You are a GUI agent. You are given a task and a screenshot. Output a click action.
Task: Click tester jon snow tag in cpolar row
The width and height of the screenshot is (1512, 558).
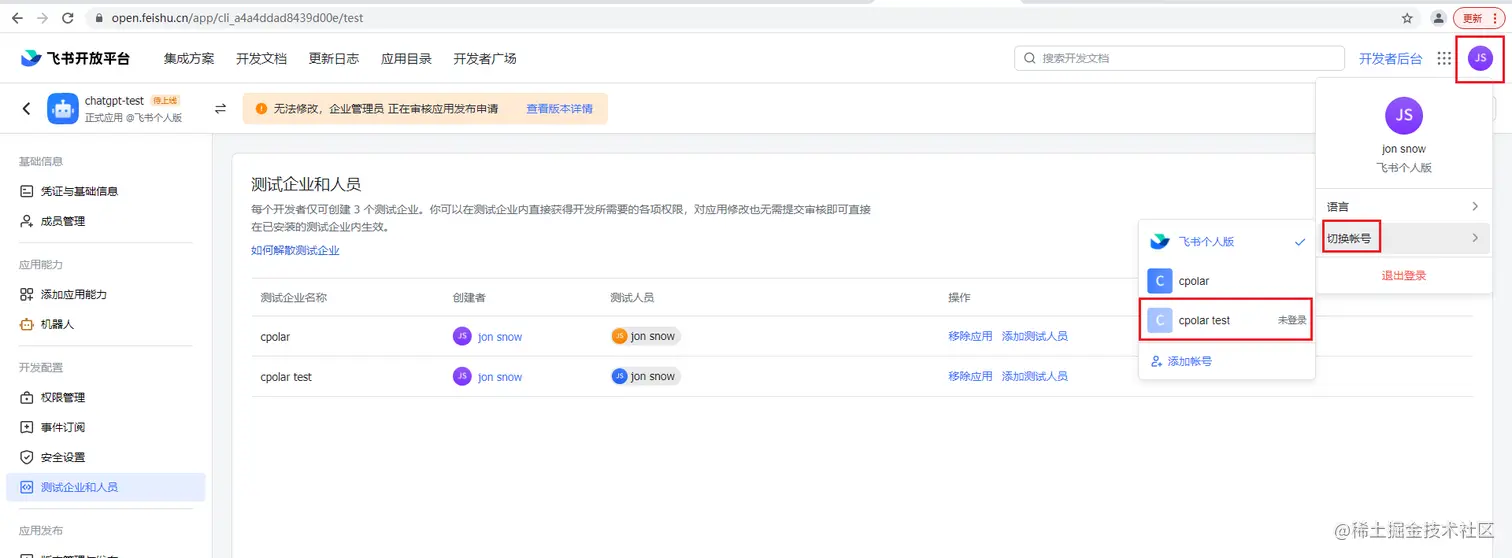(645, 336)
